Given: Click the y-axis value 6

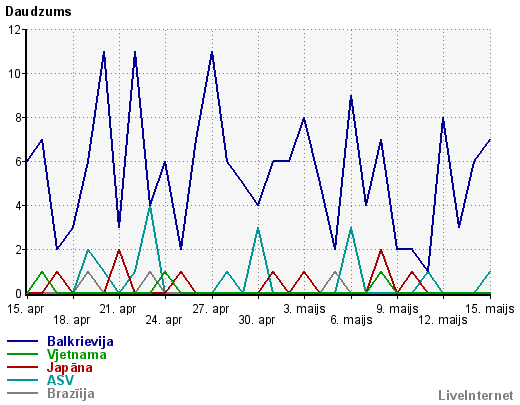Looking at the screenshot, I should [x=18, y=162].
